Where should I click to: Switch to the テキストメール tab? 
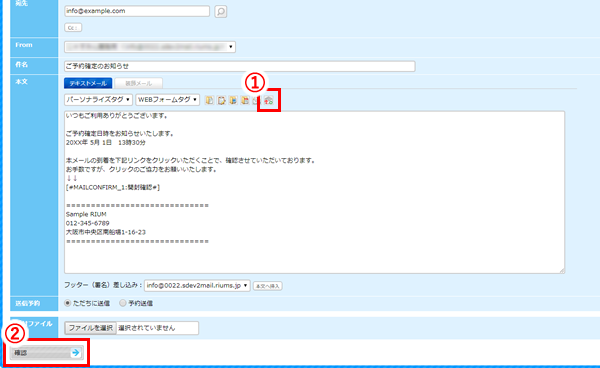click(x=88, y=83)
